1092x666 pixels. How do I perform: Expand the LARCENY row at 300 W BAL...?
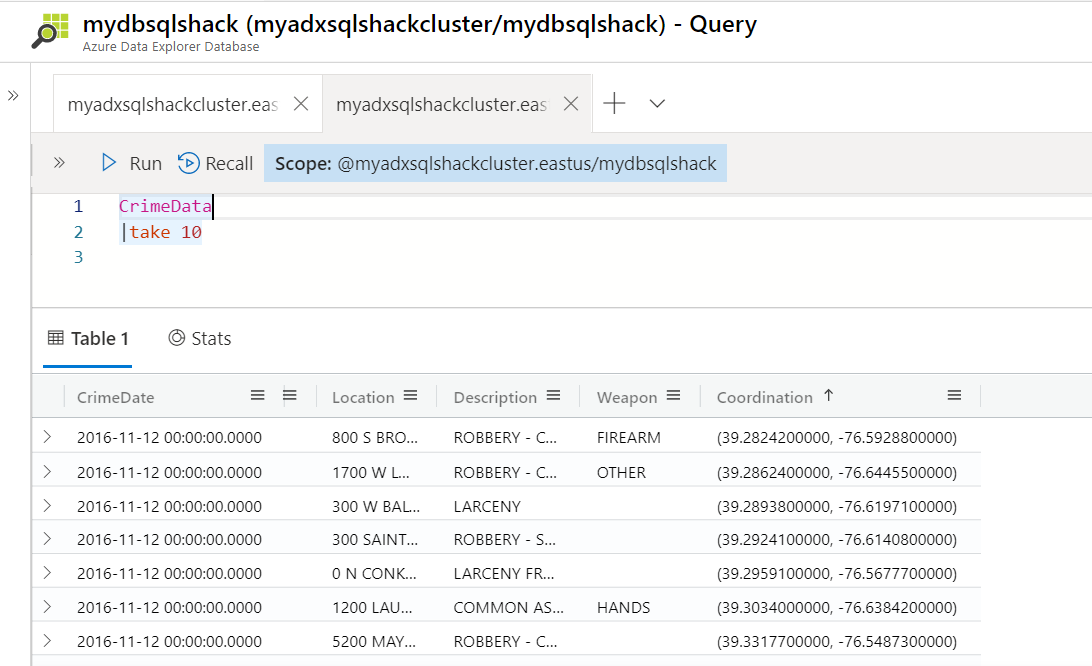tap(46, 505)
